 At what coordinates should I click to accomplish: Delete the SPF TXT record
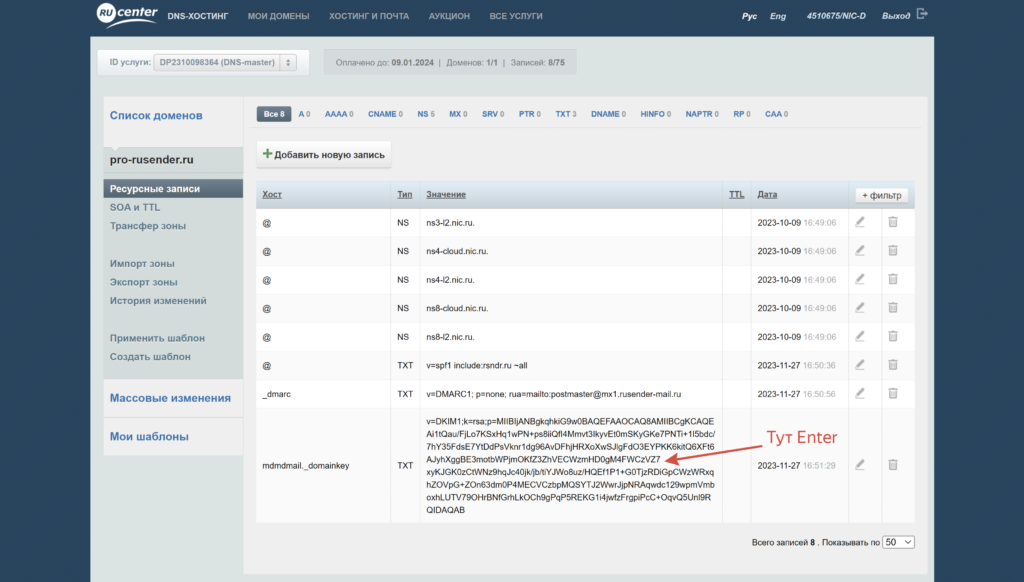coord(893,365)
